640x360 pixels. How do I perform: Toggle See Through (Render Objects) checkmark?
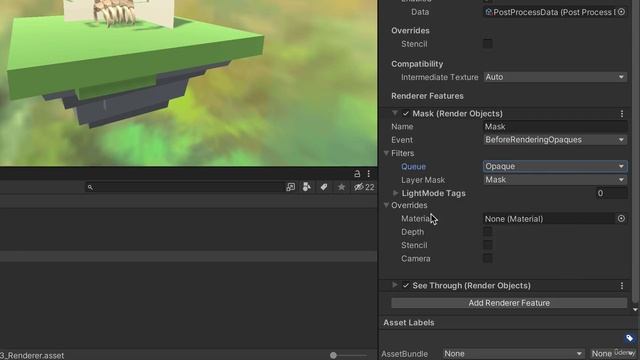point(406,286)
